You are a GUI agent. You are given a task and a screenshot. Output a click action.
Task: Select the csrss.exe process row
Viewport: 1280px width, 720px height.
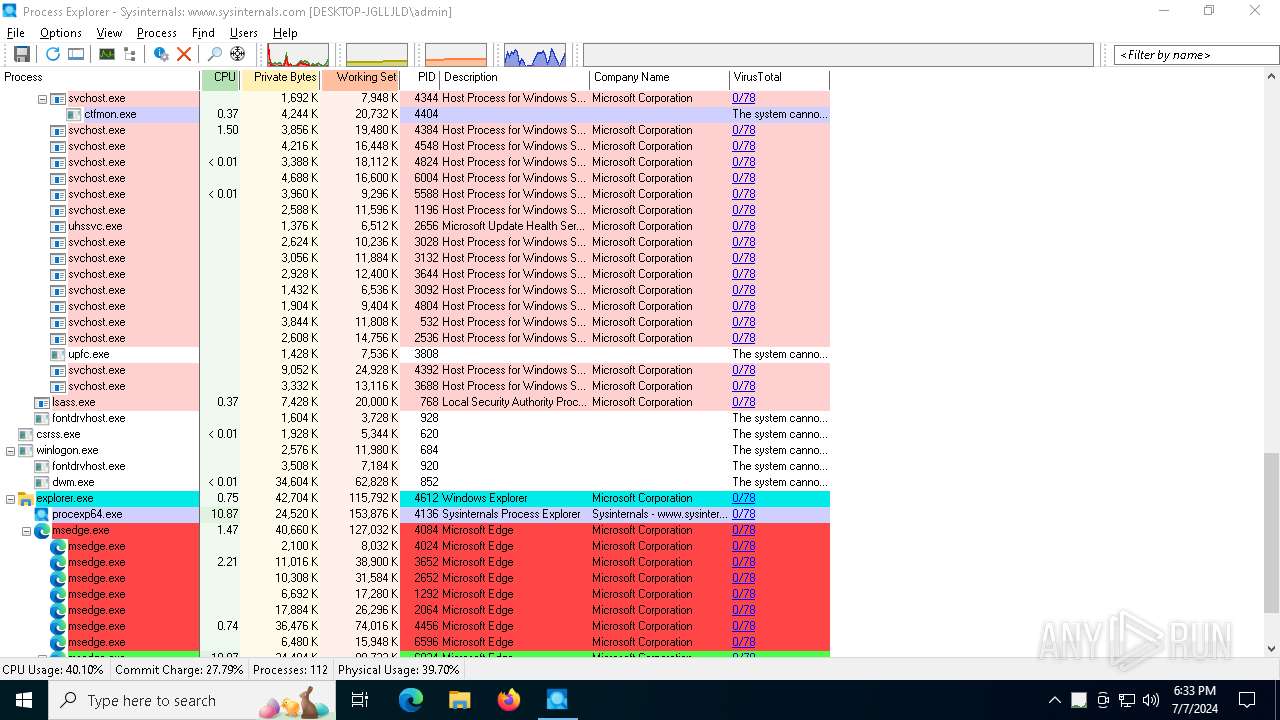tap(415, 434)
